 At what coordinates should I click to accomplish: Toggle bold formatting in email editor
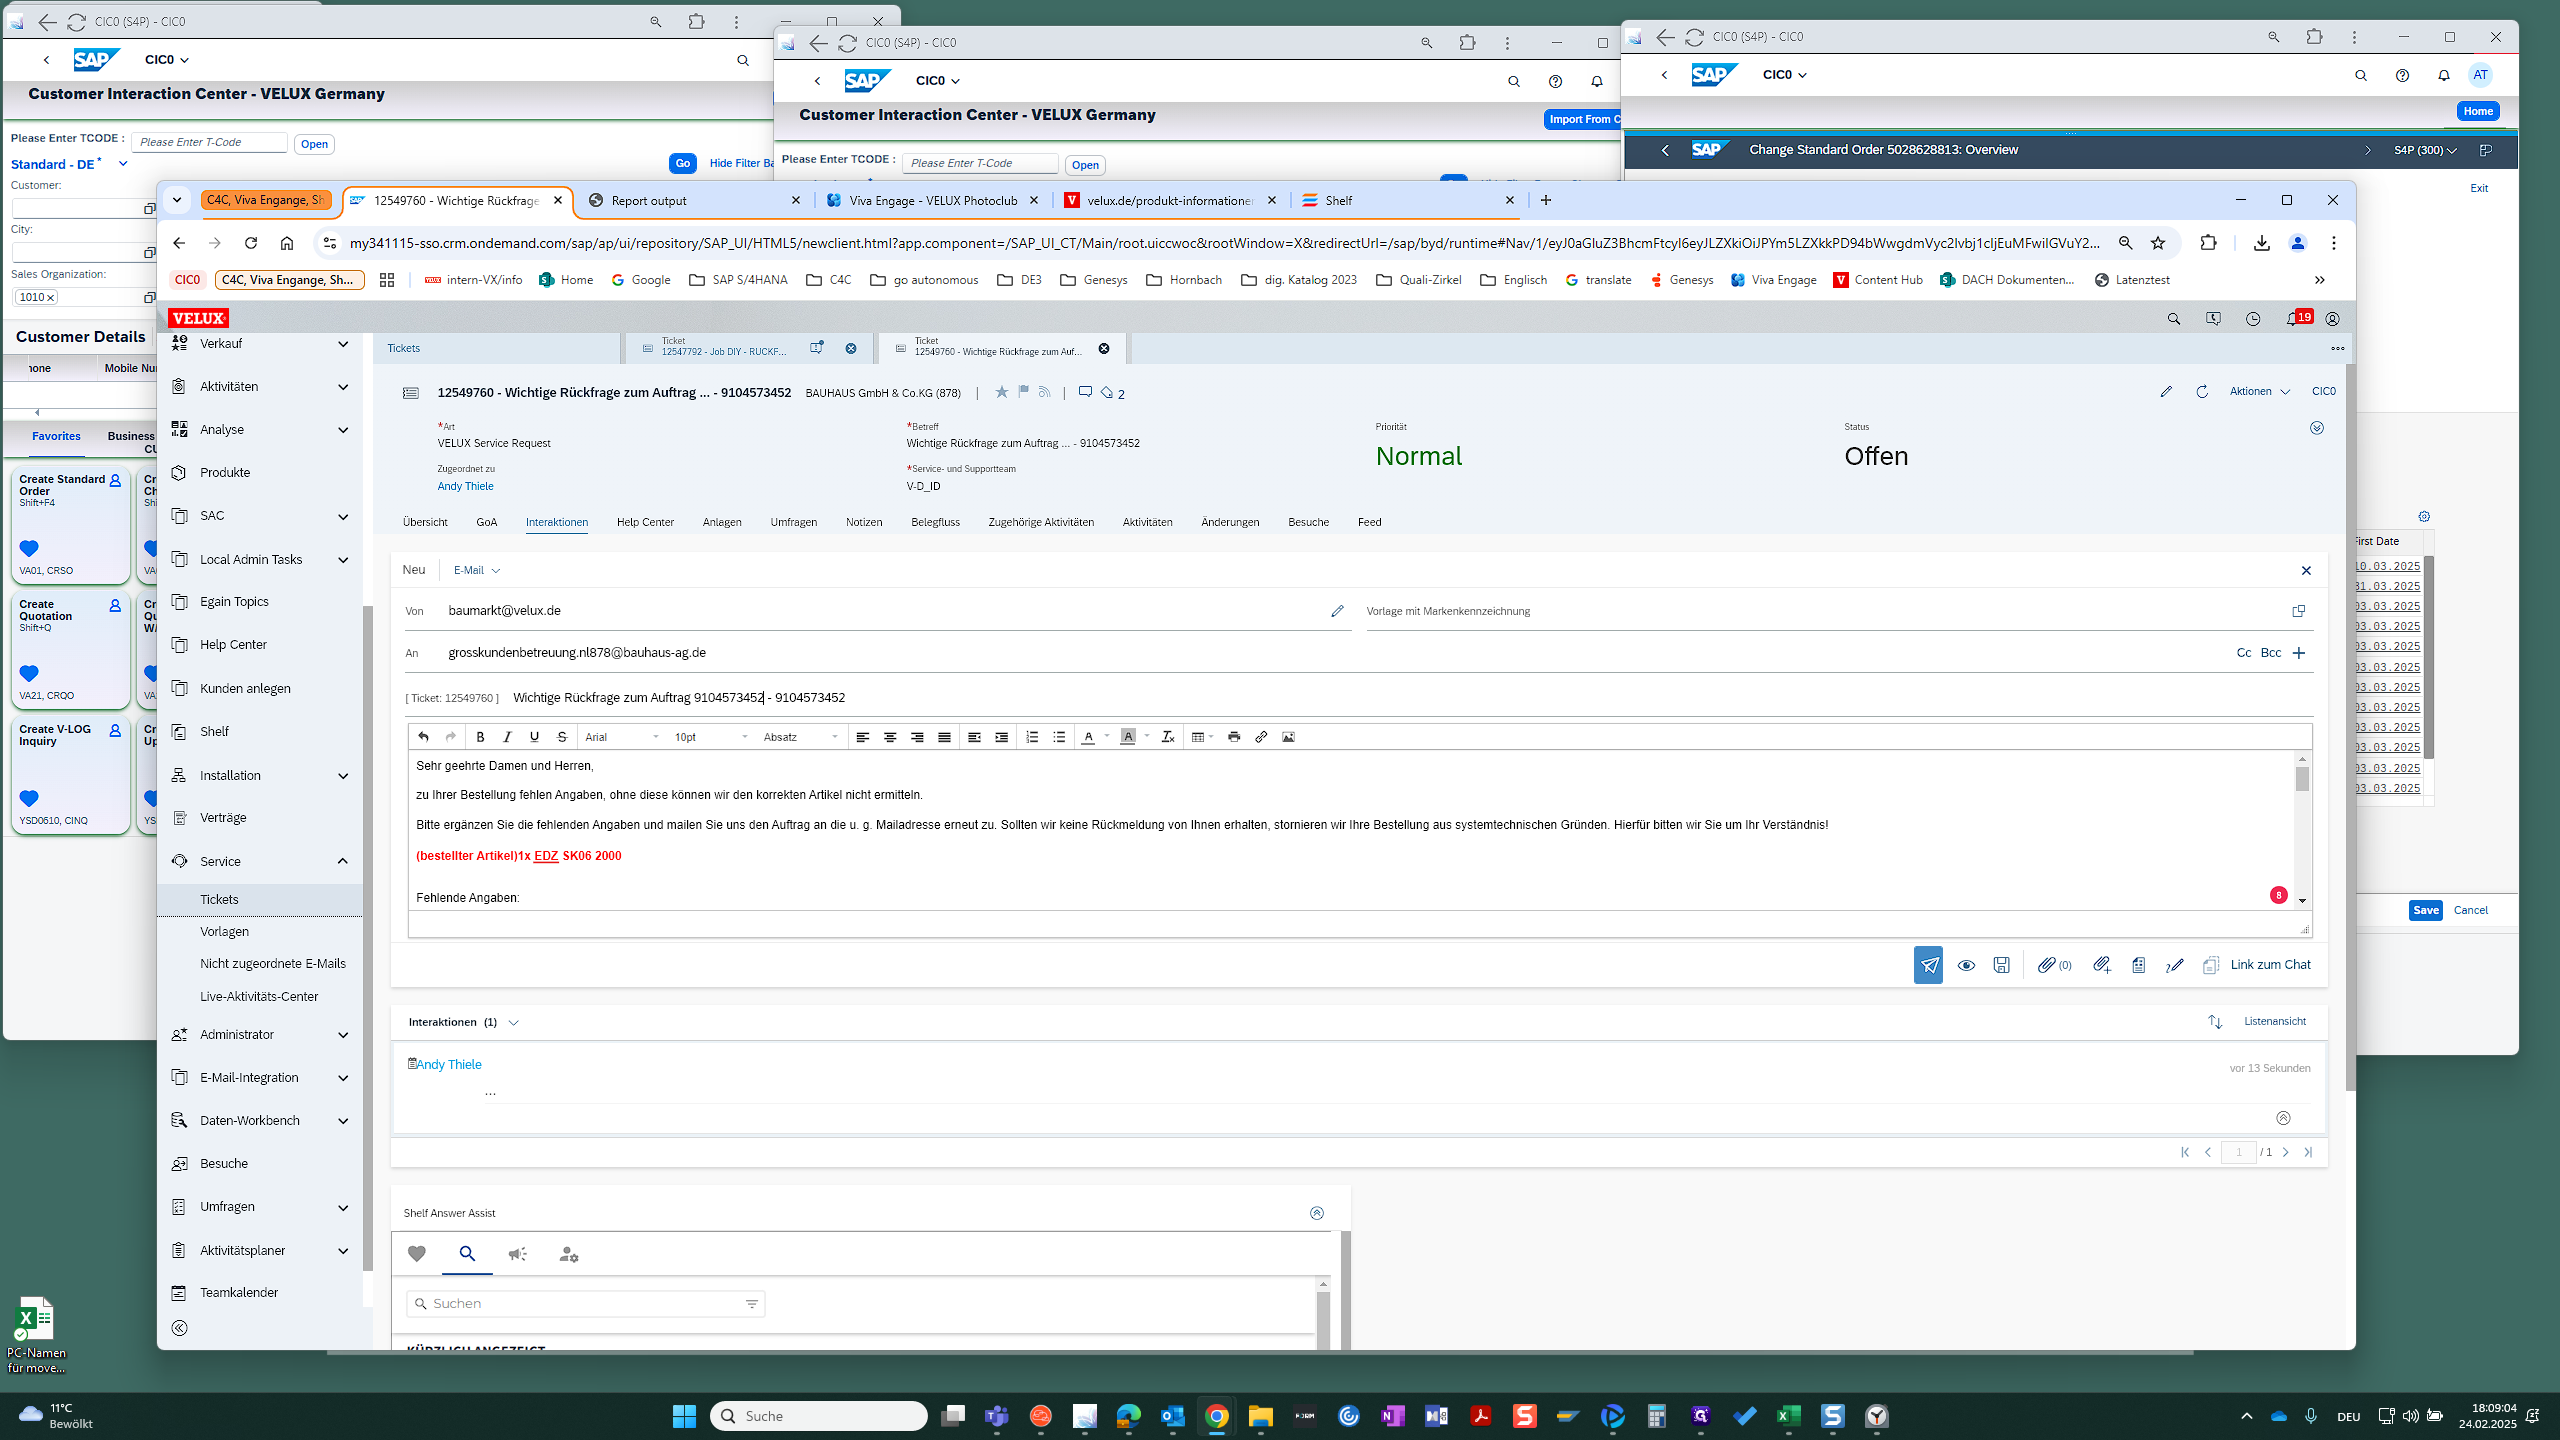(x=480, y=737)
